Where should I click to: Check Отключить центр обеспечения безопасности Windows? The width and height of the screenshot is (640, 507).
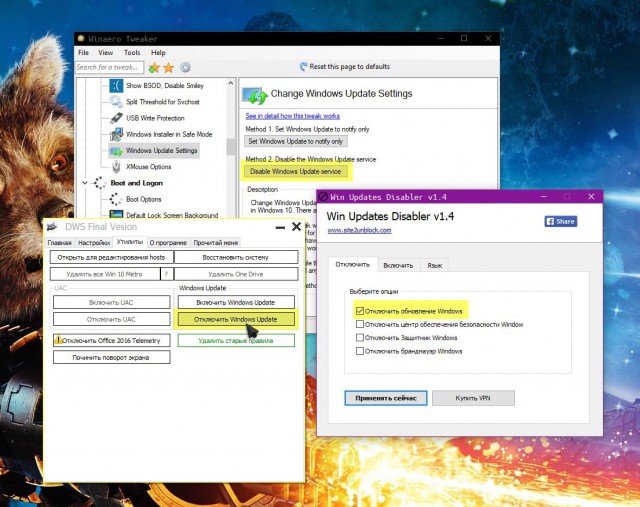click(360, 324)
